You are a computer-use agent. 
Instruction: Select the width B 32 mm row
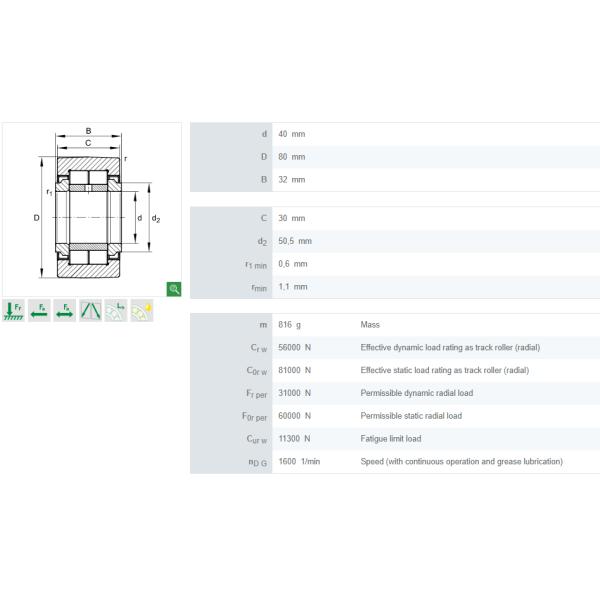394,180
